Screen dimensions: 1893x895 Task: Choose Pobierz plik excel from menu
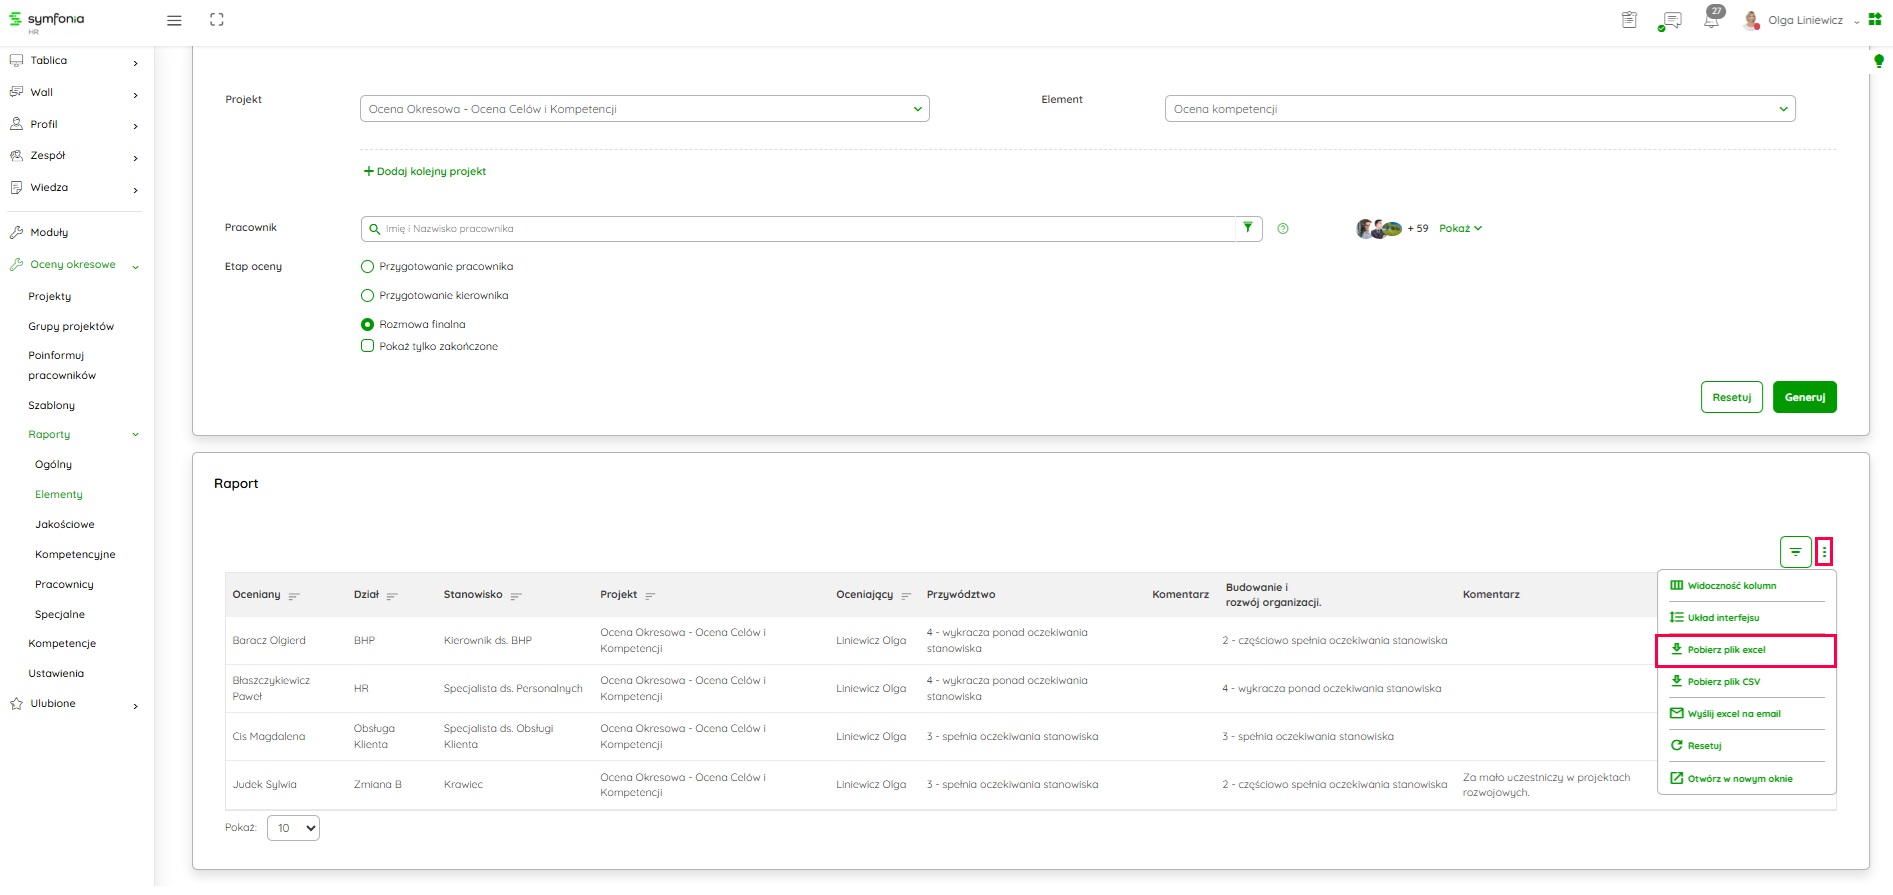(1726, 650)
